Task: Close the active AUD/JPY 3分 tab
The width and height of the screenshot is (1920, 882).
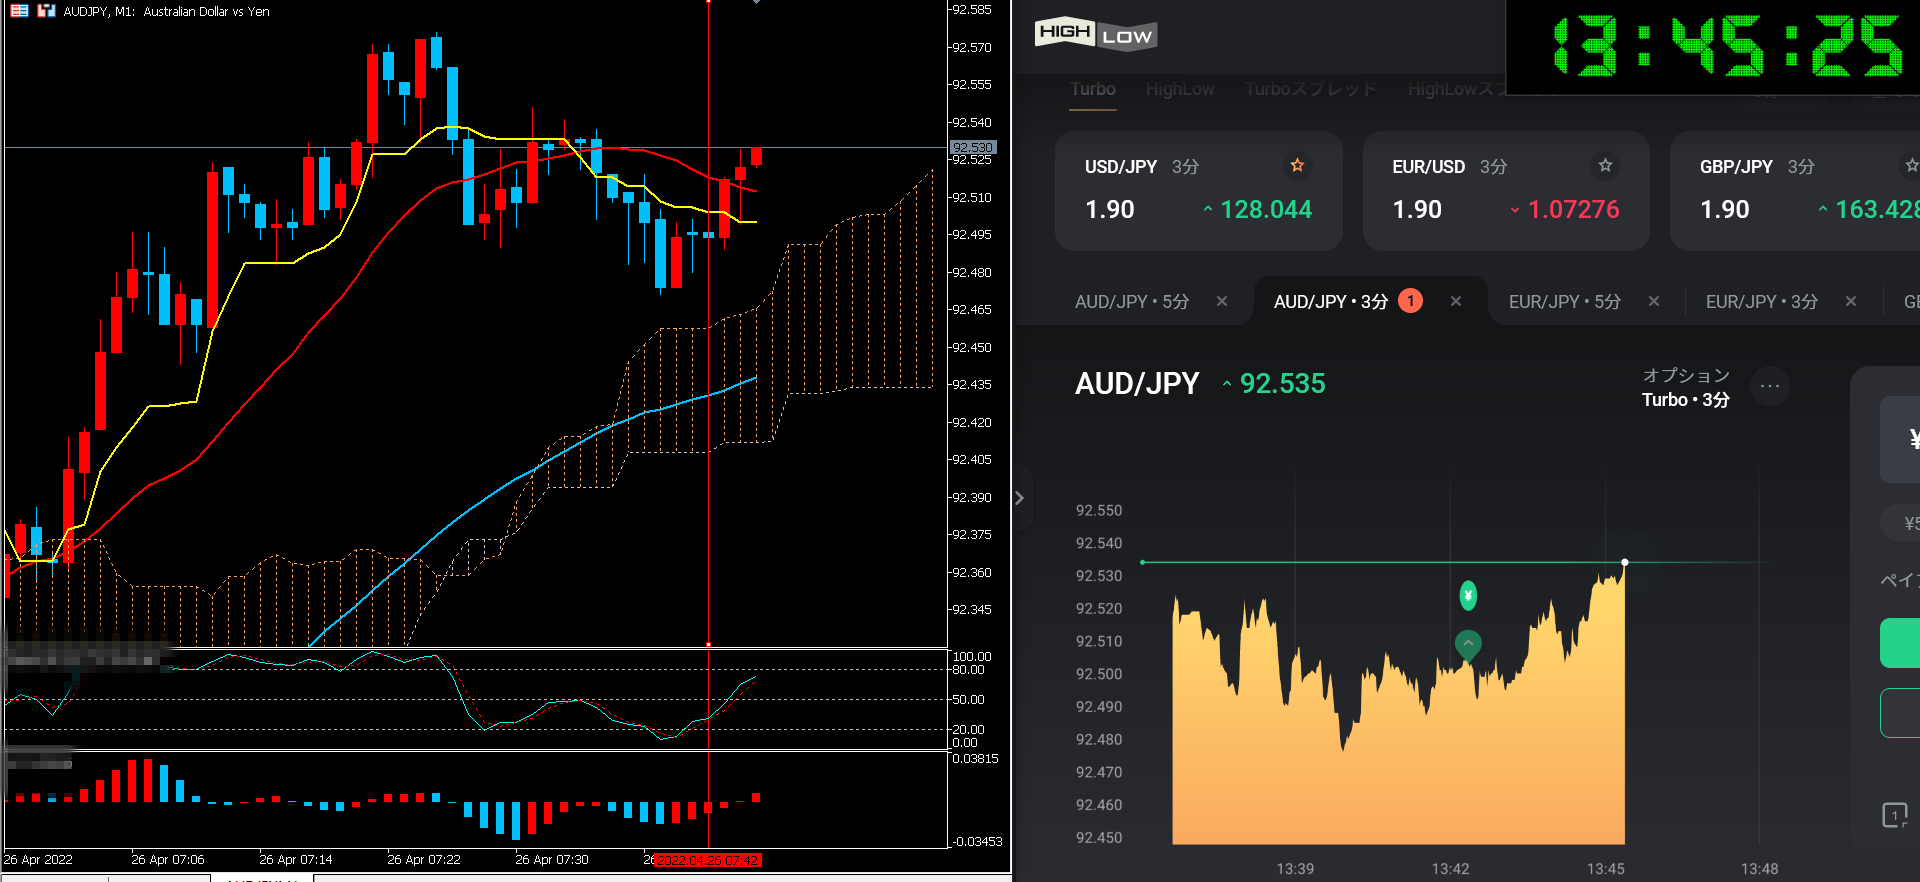Action: pos(1456,302)
